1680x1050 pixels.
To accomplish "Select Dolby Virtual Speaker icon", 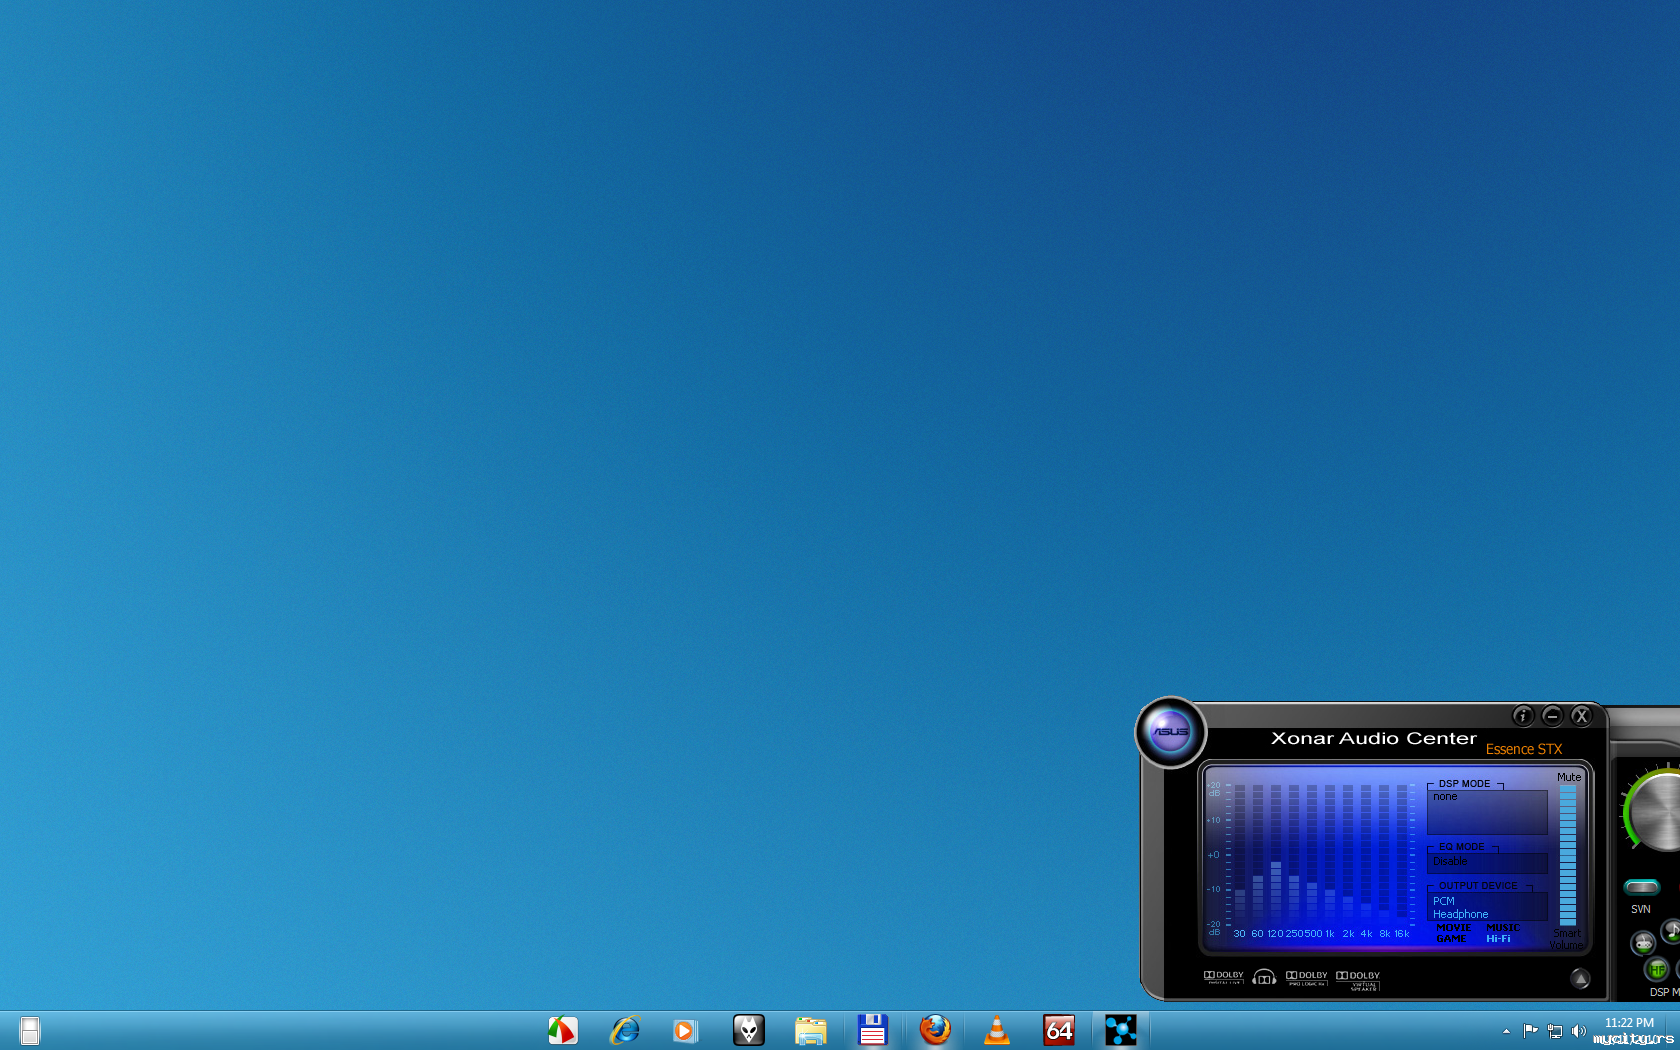I will coord(1358,978).
